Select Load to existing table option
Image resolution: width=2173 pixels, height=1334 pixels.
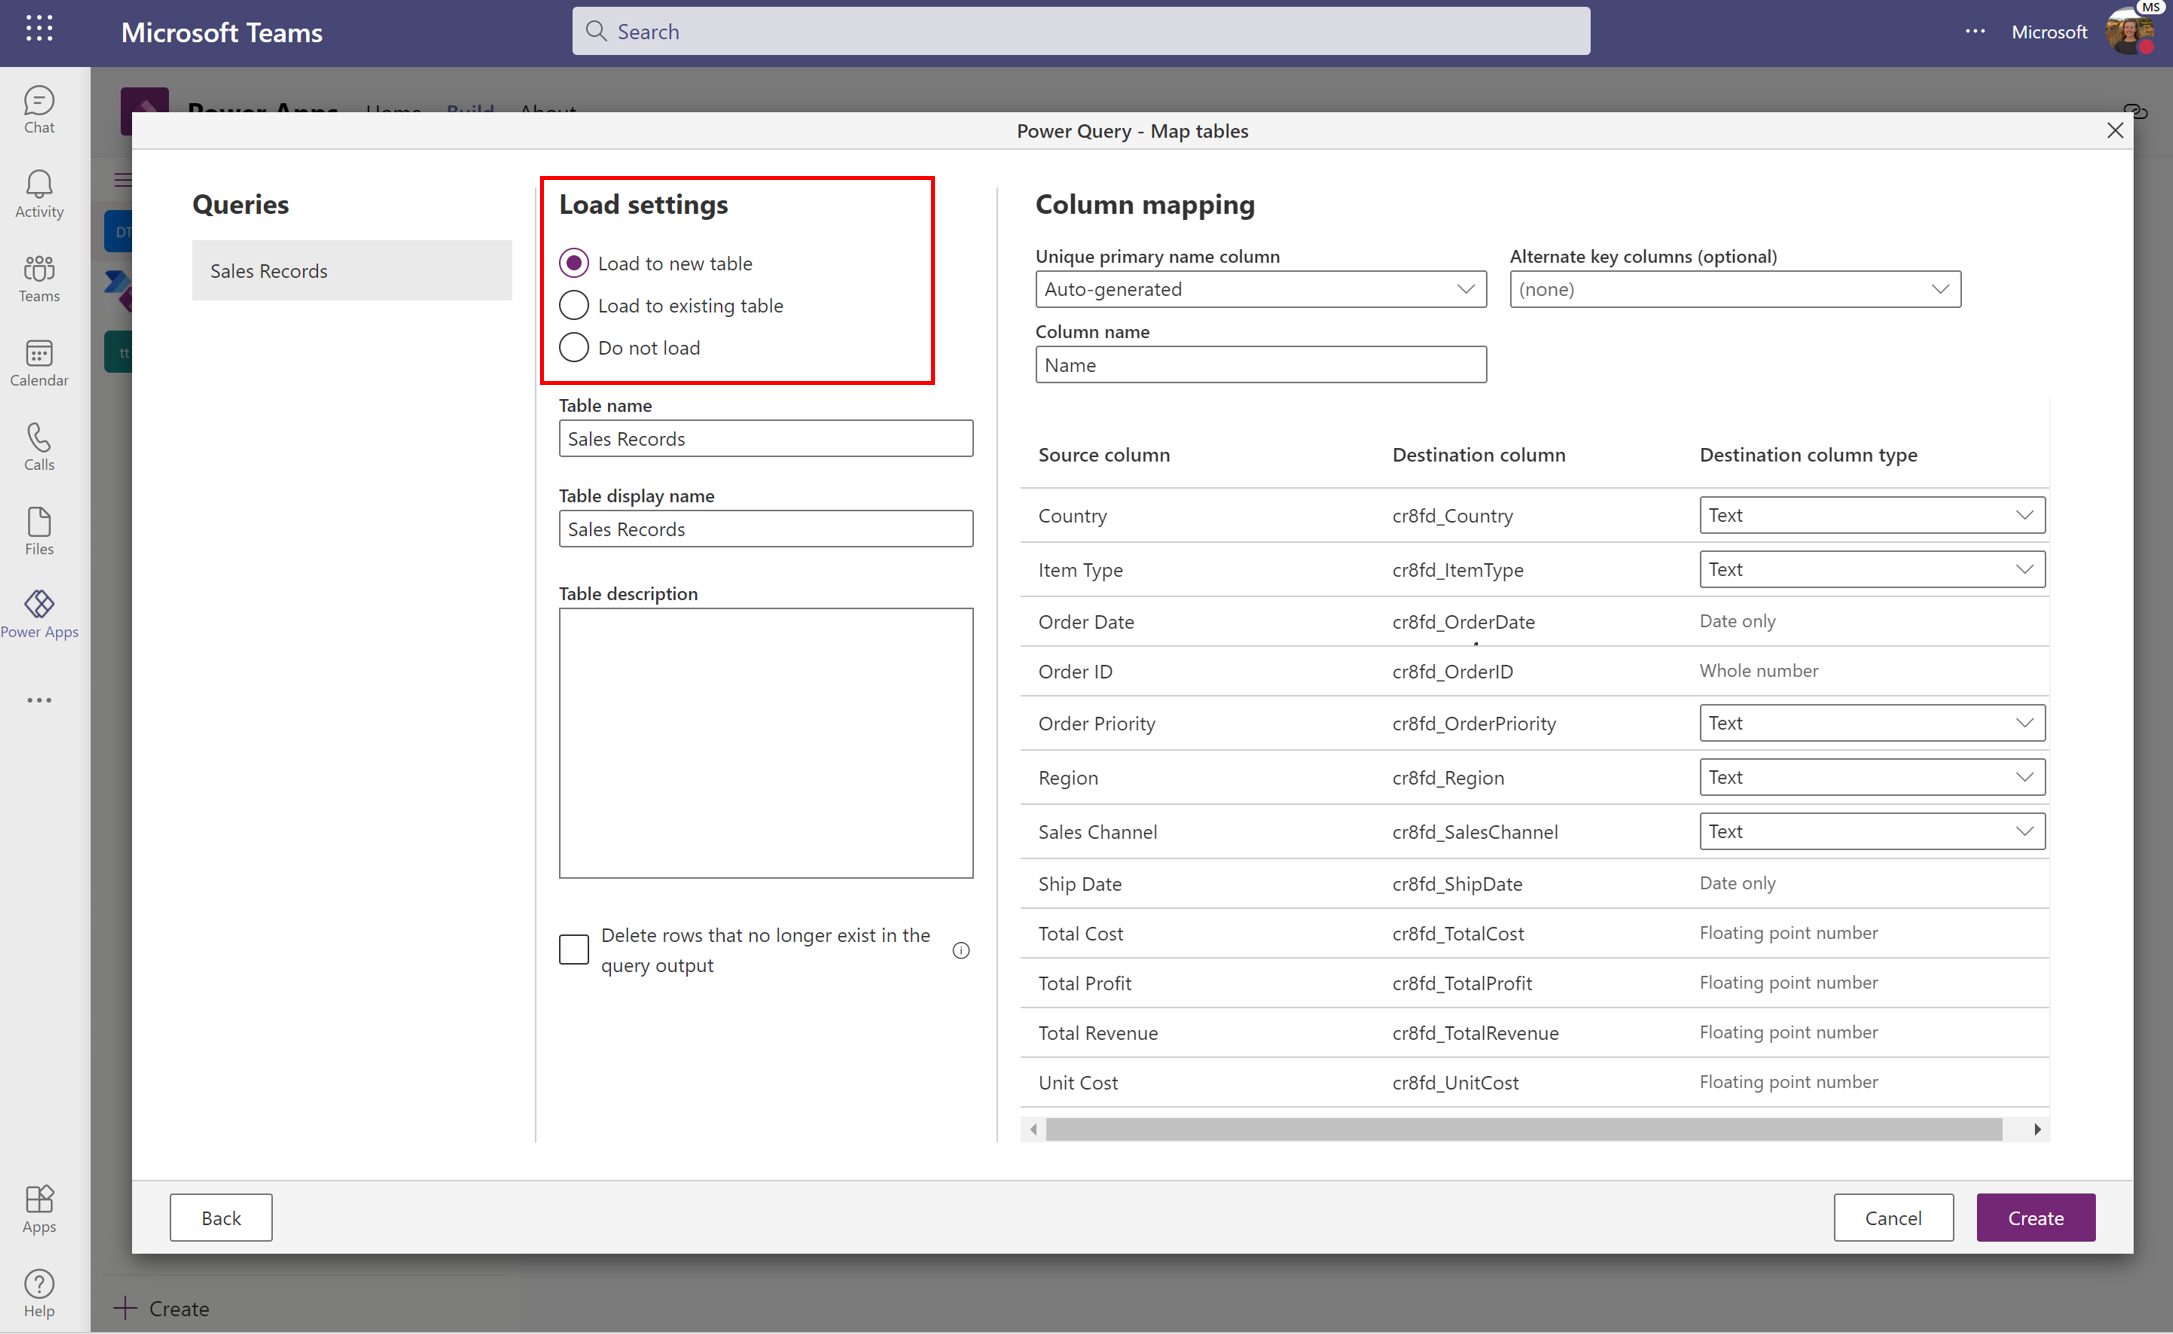pyautogui.click(x=573, y=304)
